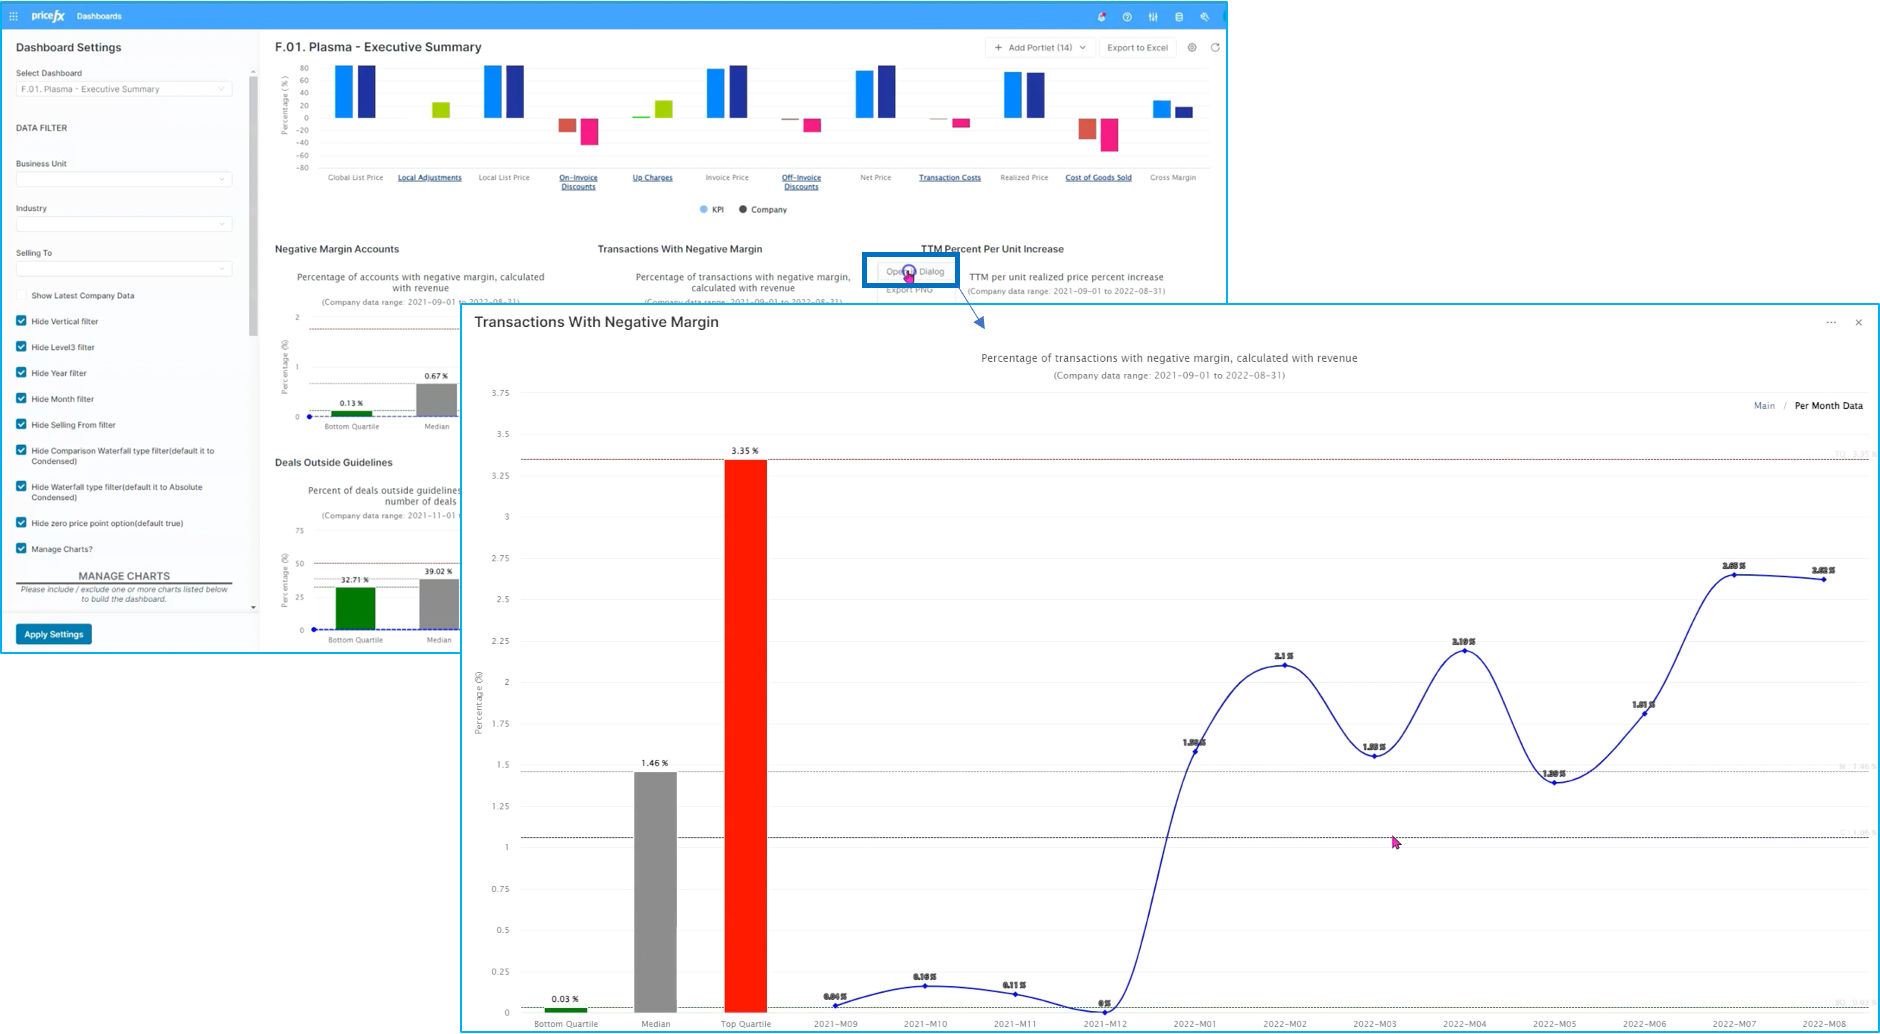Toggle the Manage Charts? checkbox
This screenshot has height=1034, width=1880.
21,549
